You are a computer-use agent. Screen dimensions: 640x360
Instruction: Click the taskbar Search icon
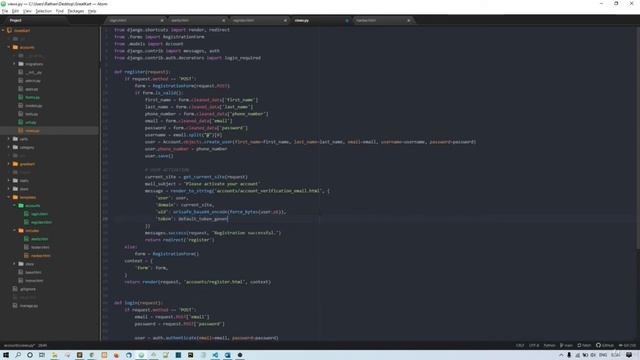coord(18,355)
